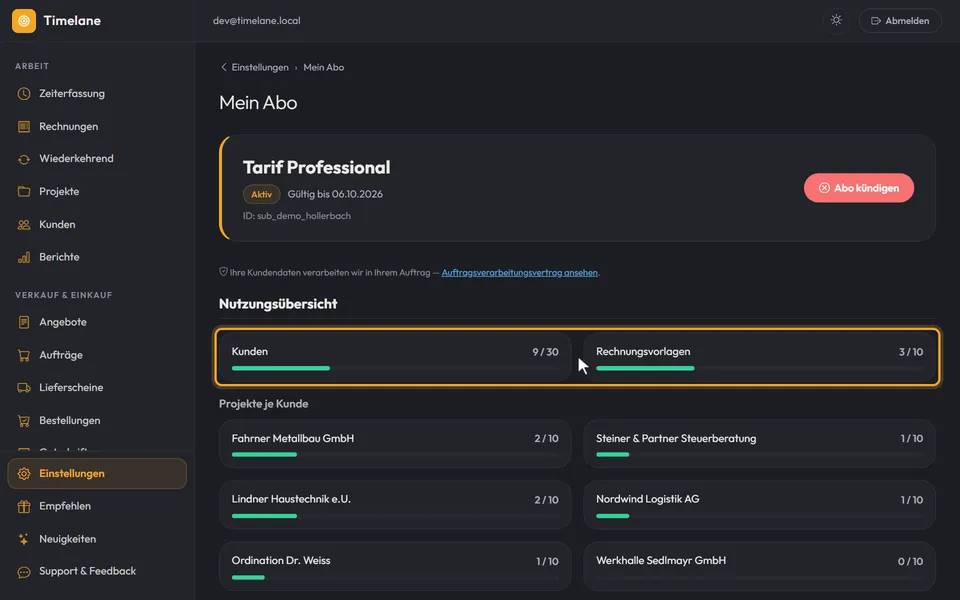
Task: Click the 'Tarif Professional' heading
Action: point(317,167)
